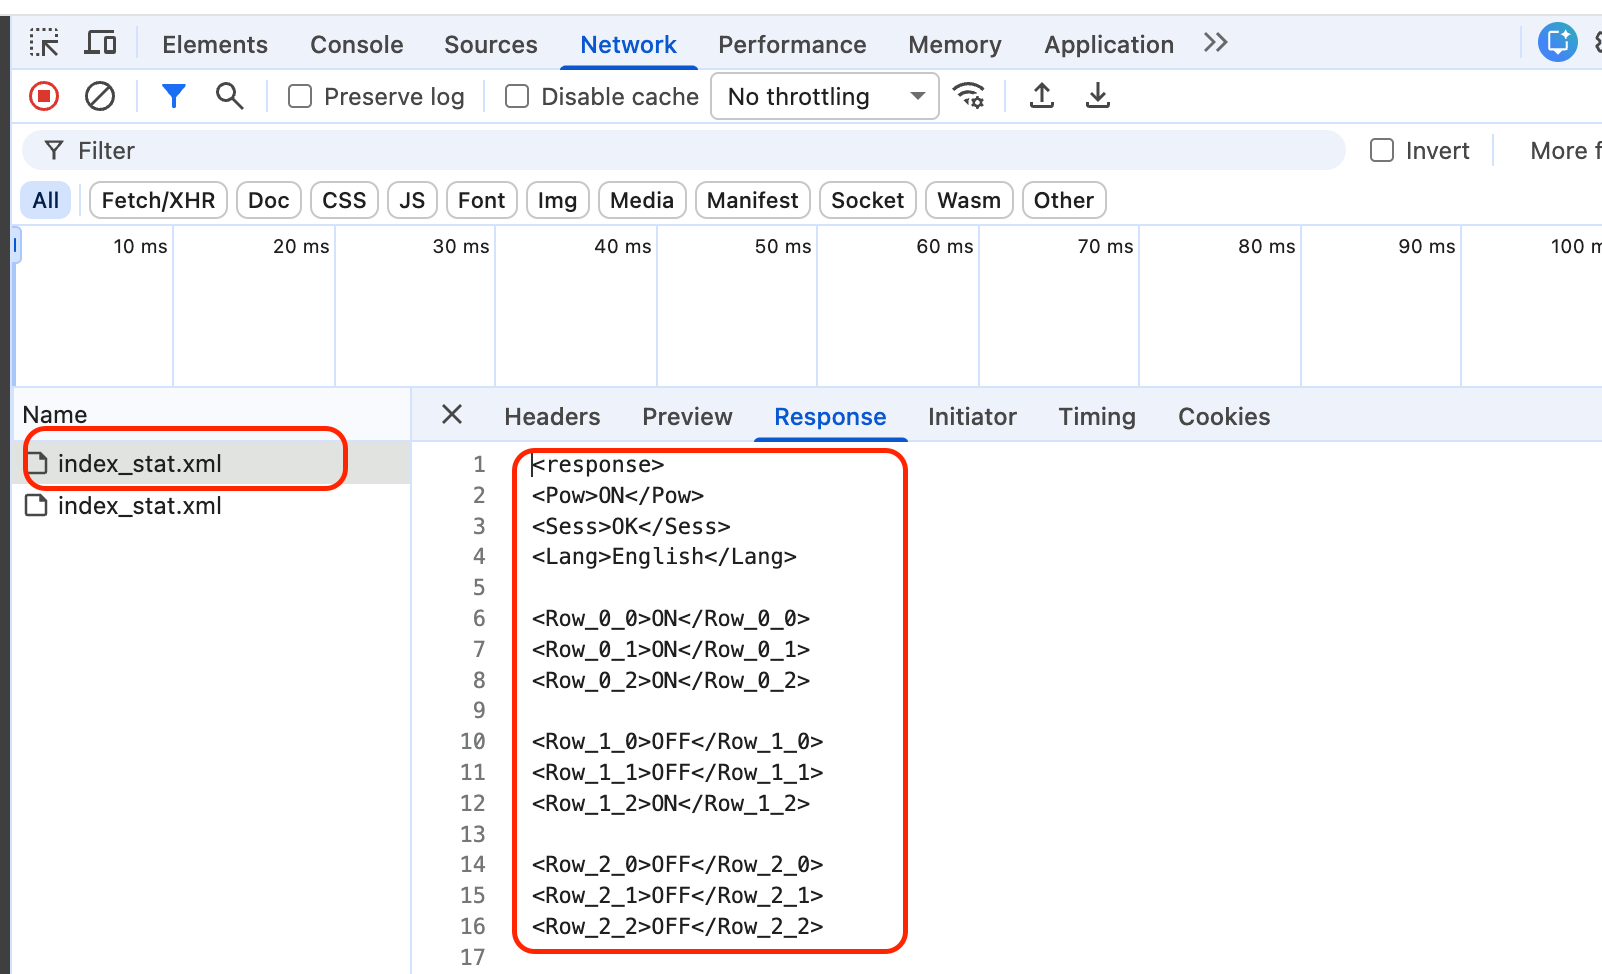
Task: Tick the Invert filter checkbox
Action: pyautogui.click(x=1382, y=150)
